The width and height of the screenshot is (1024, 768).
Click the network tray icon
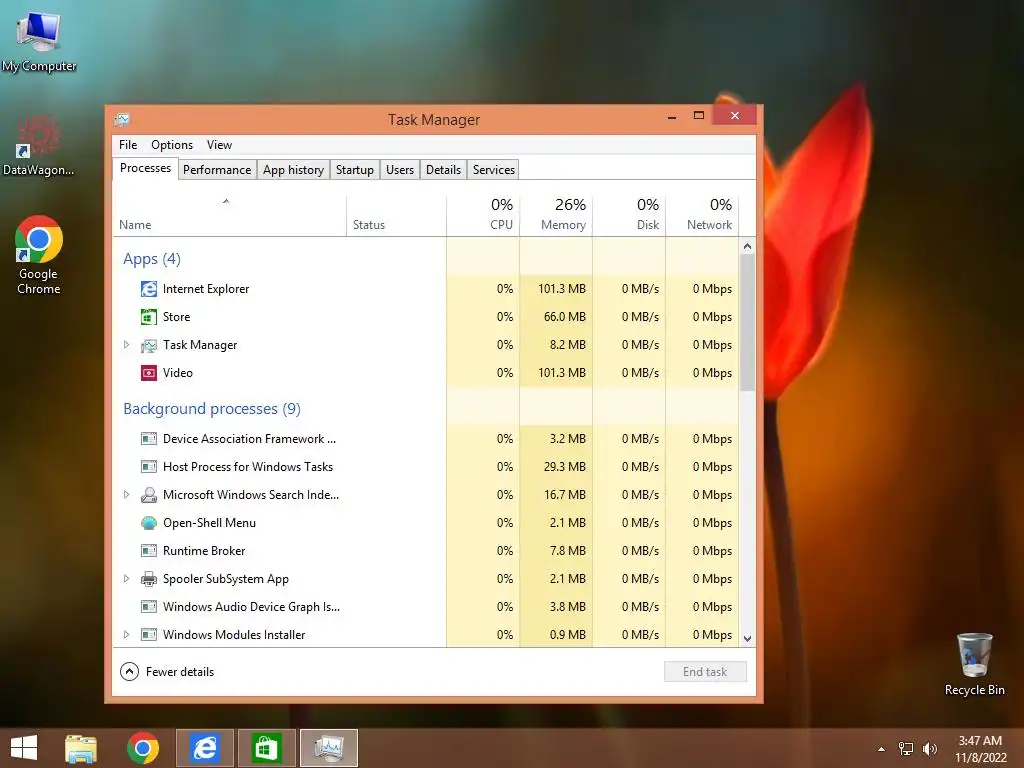(x=906, y=749)
